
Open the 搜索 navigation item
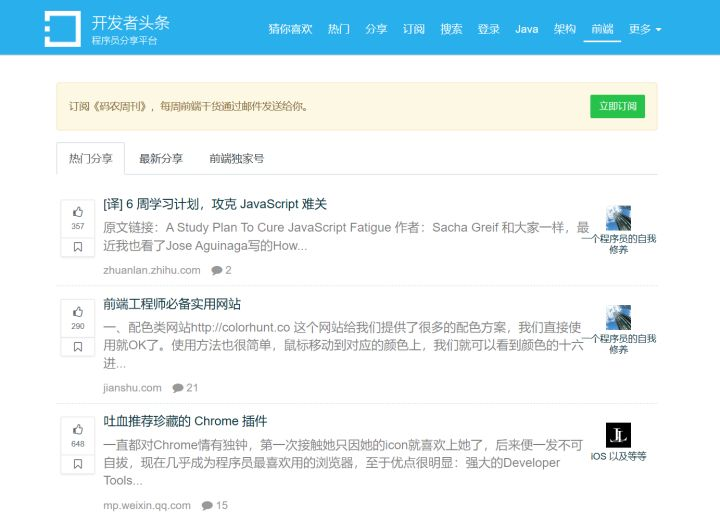coord(451,29)
